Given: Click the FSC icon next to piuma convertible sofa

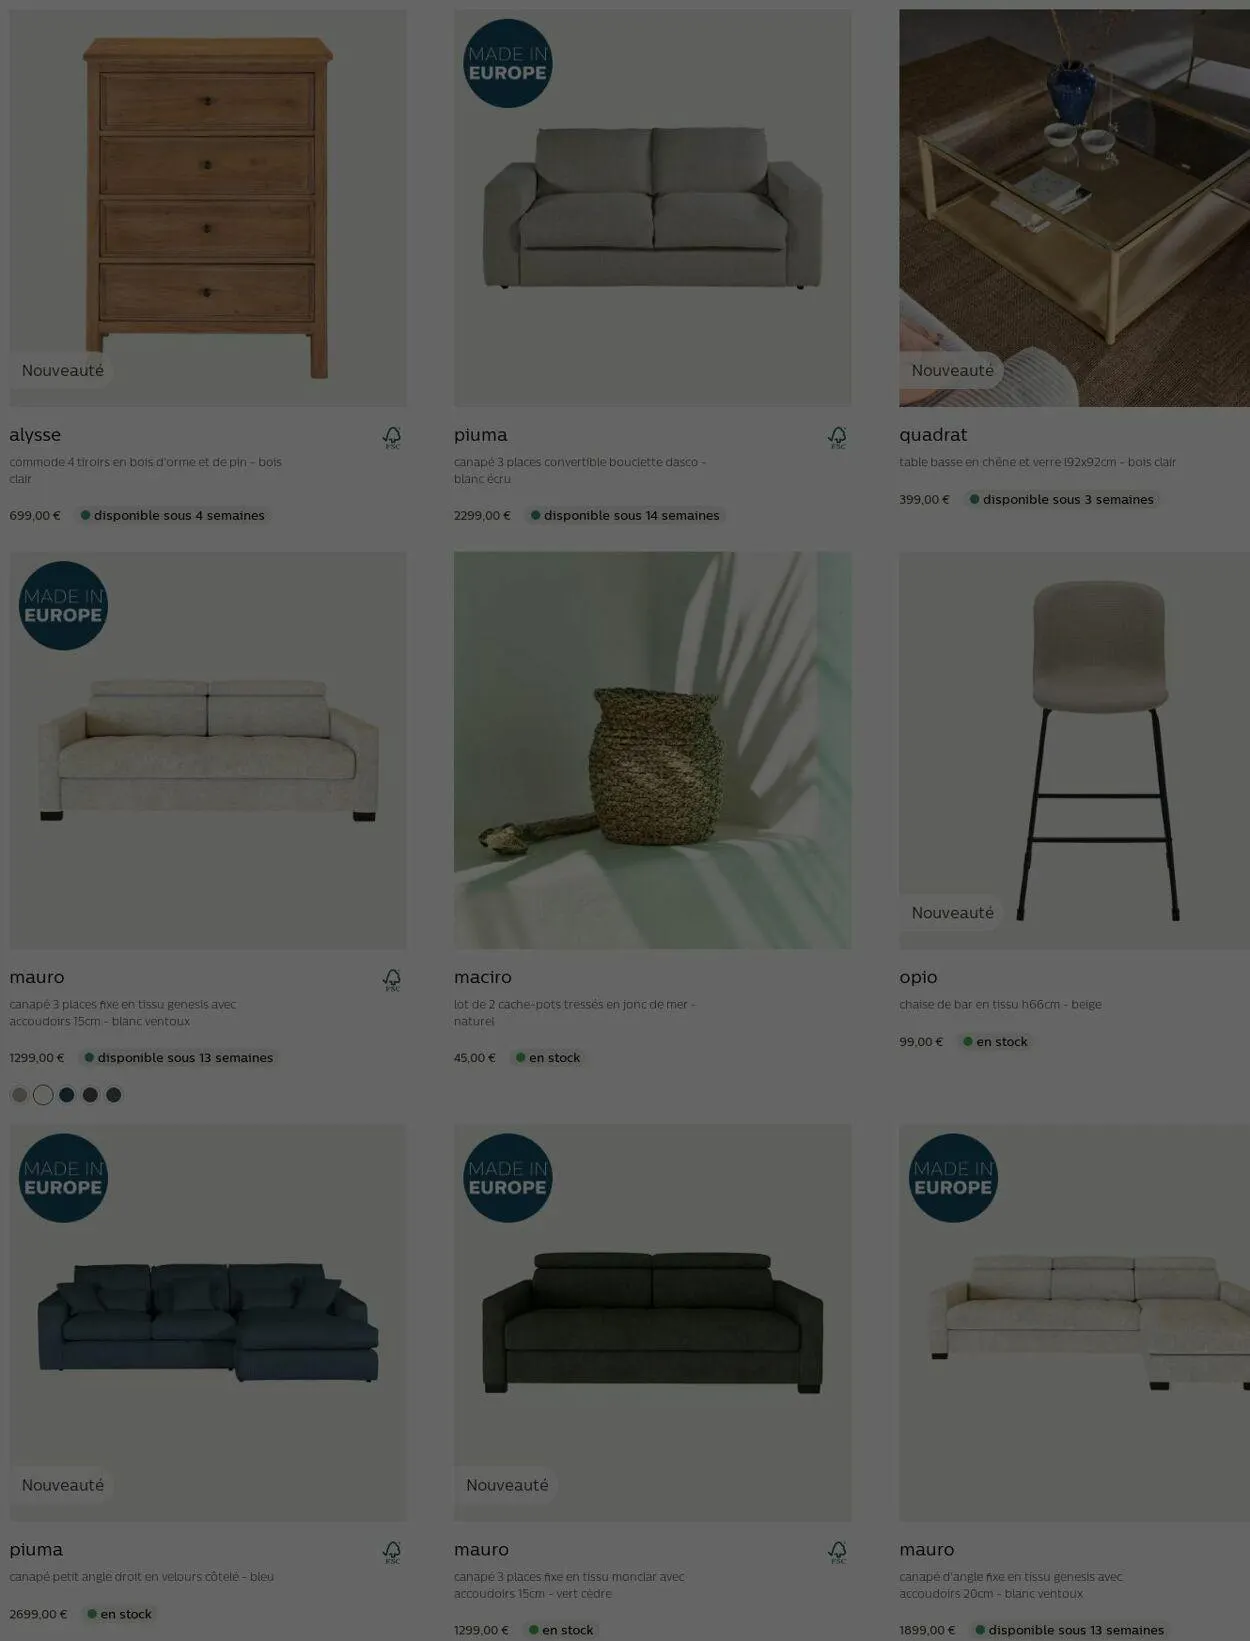Looking at the screenshot, I should 837,437.
